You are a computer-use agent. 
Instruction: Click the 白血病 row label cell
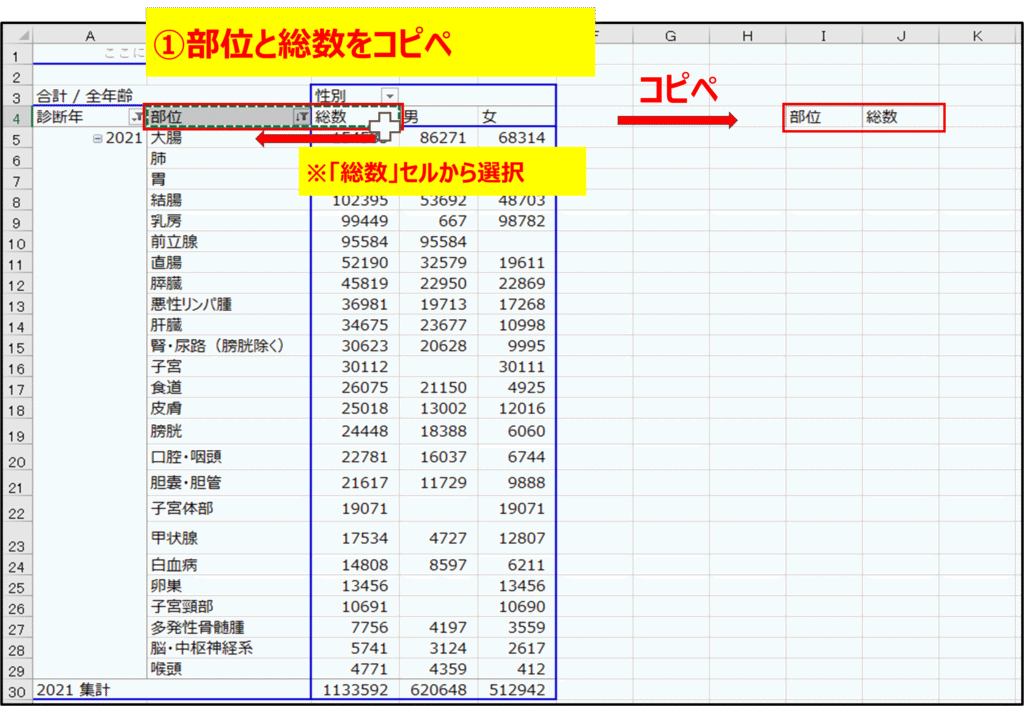tap(228, 566)
